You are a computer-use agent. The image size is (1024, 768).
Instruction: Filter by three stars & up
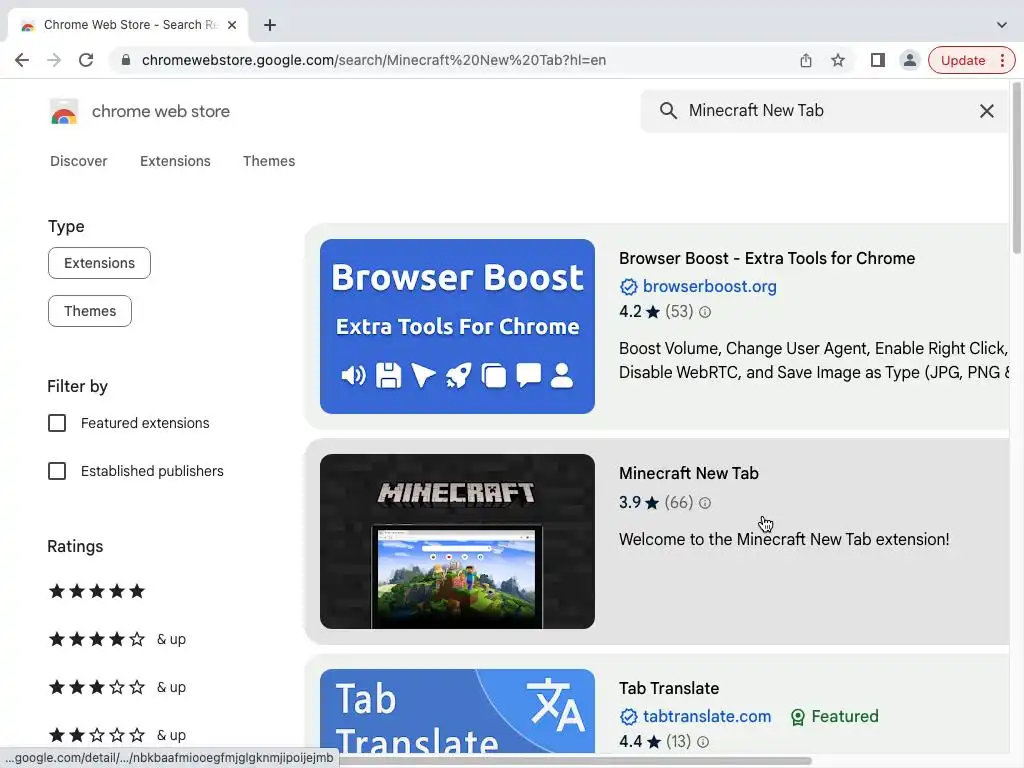click(x=117, y=687)
